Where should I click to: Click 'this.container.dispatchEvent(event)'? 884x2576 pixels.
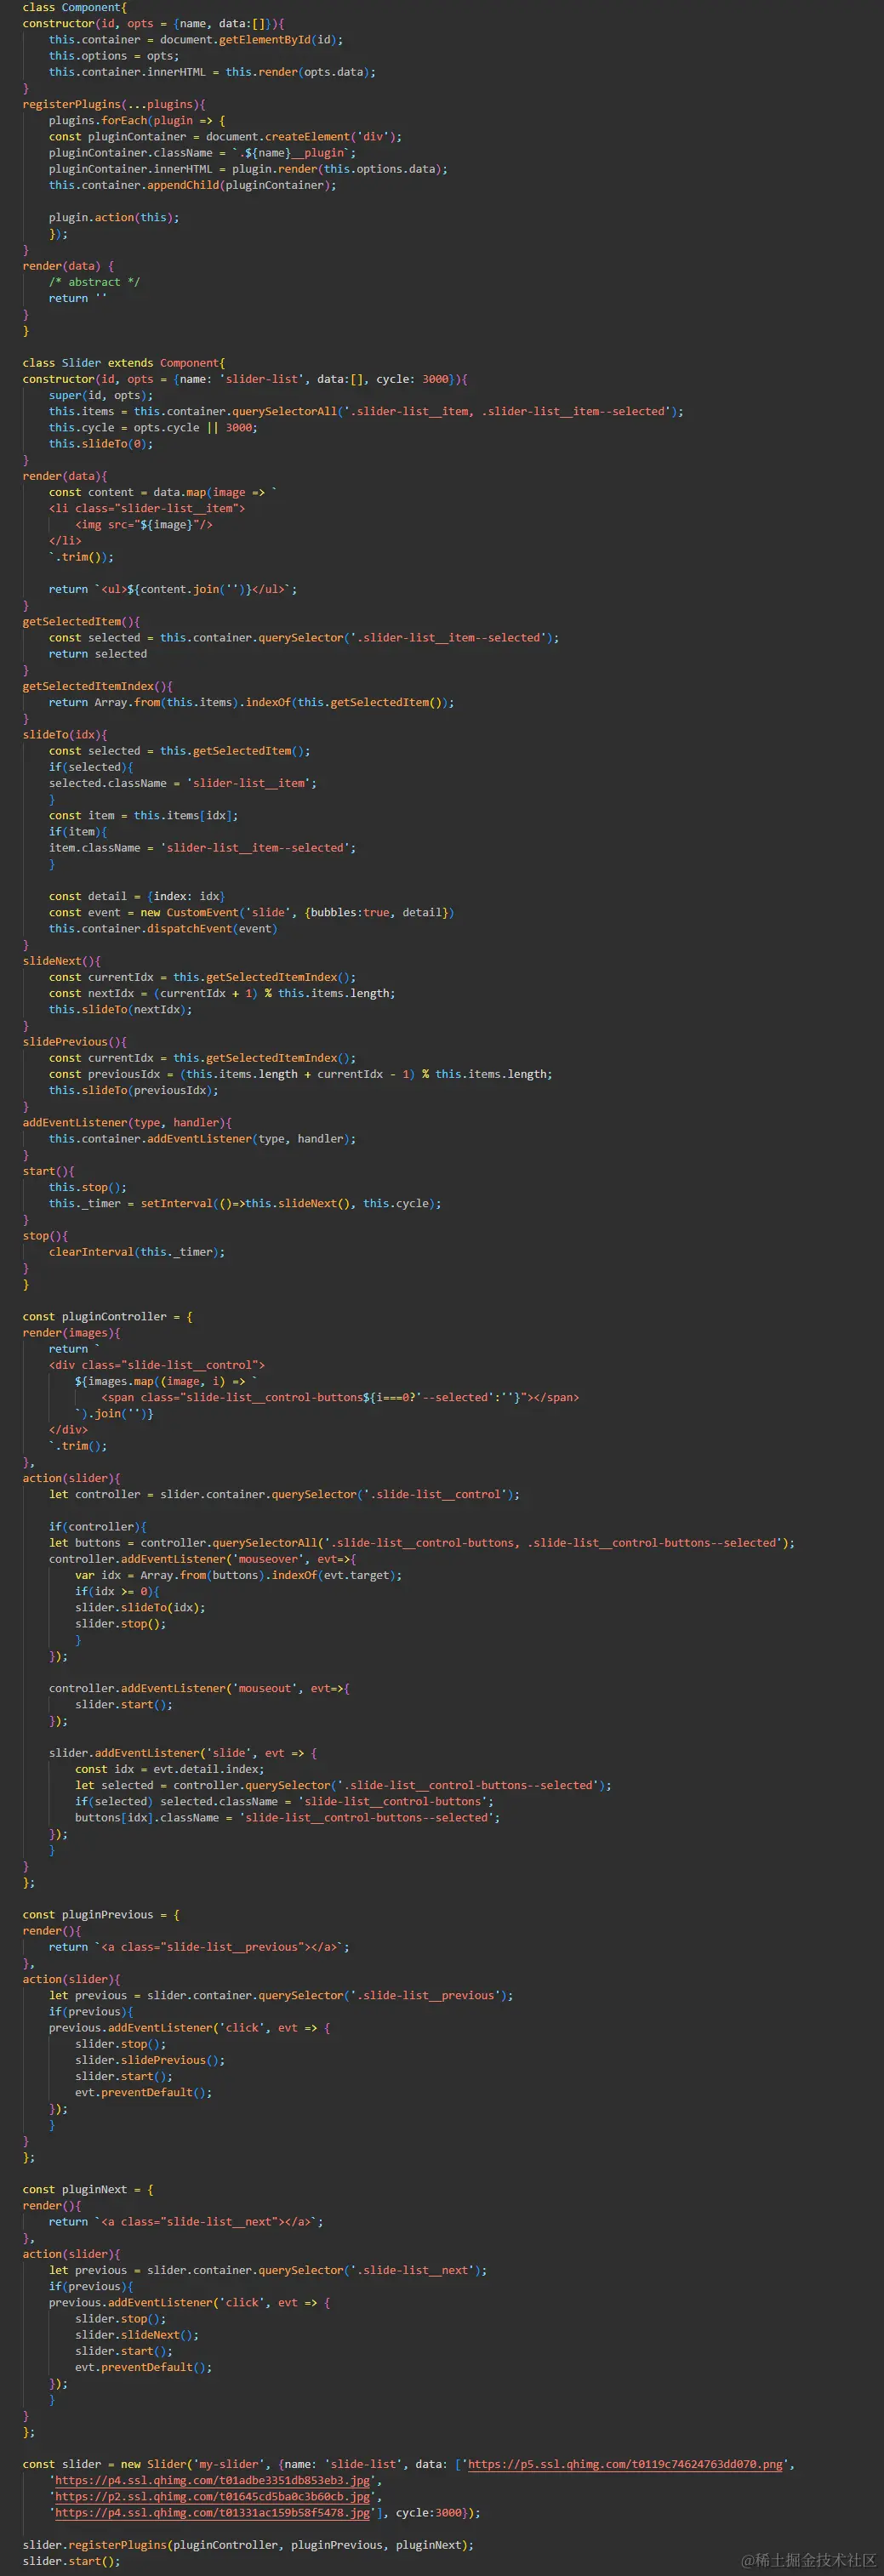point(163,928)
